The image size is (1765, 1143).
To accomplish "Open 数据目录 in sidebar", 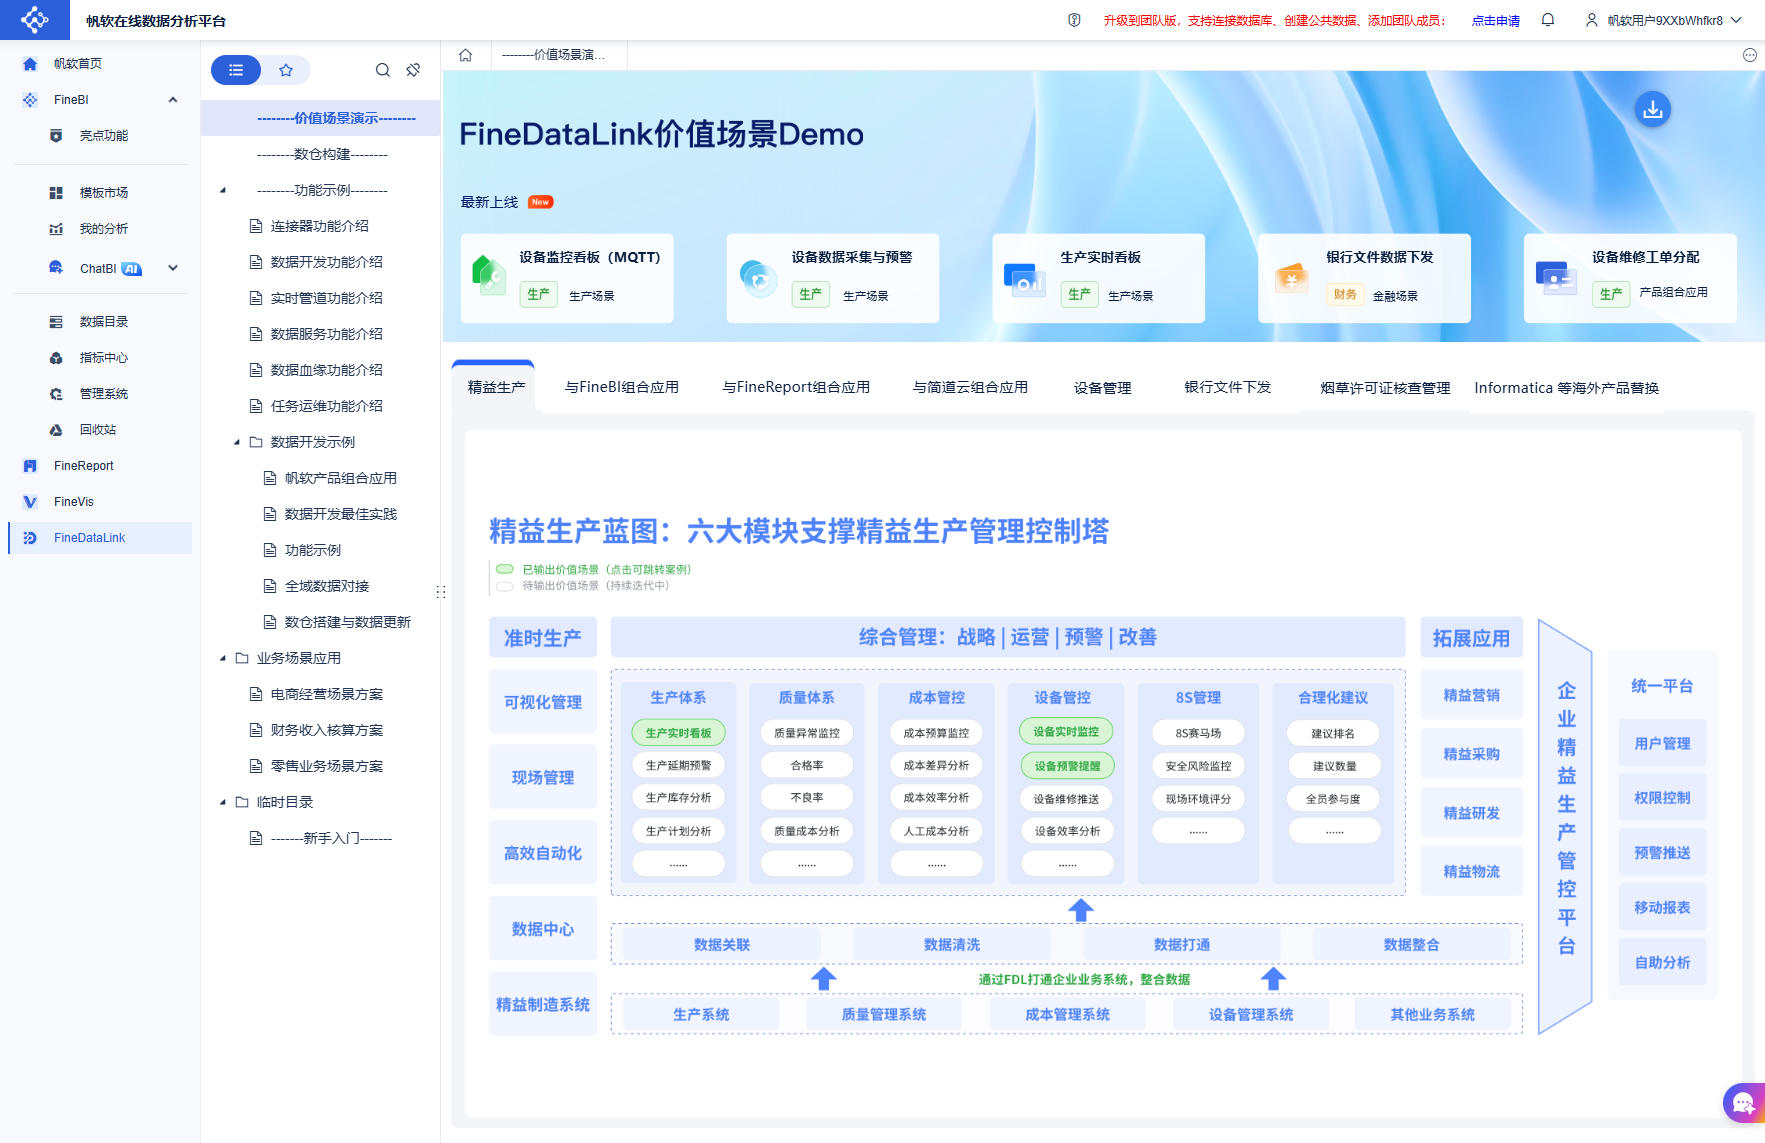I will point(104,322).
